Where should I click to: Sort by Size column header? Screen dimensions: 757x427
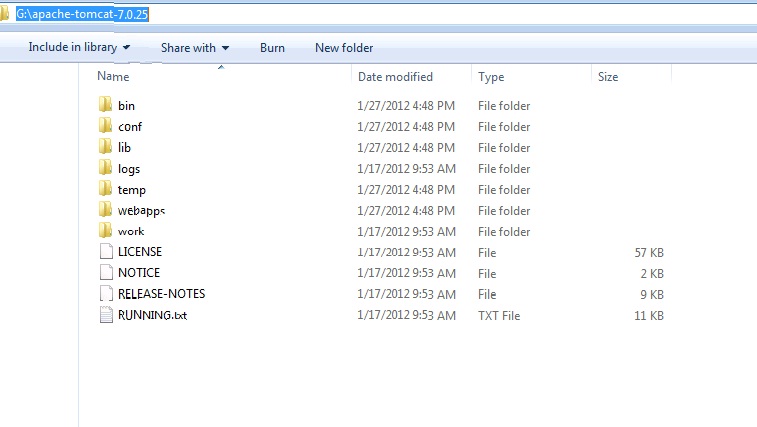pyautogui.click(x=608, y=77)
